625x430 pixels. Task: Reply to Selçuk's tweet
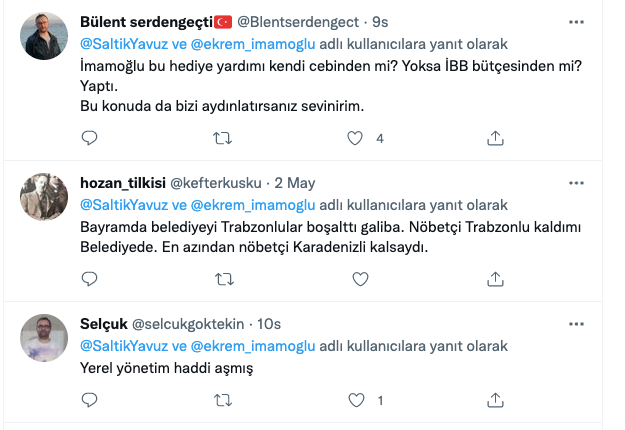point(89,400)
